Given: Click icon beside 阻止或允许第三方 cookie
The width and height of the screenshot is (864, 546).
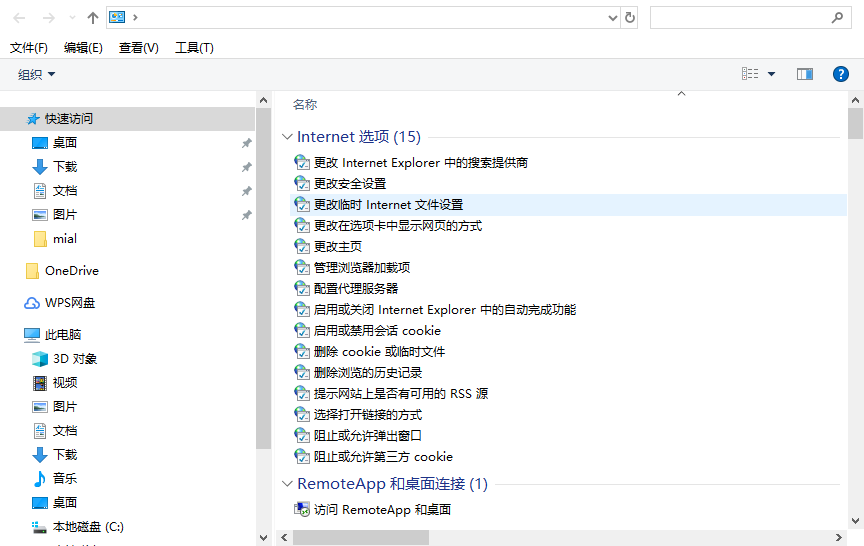Looking at the screenshot, I should click(x=302, y=456).
